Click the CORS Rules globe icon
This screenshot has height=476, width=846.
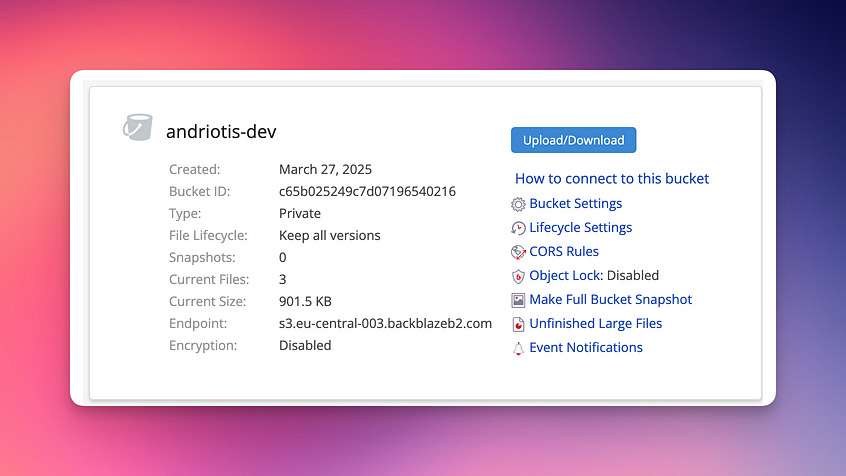[x=518, y=252]
